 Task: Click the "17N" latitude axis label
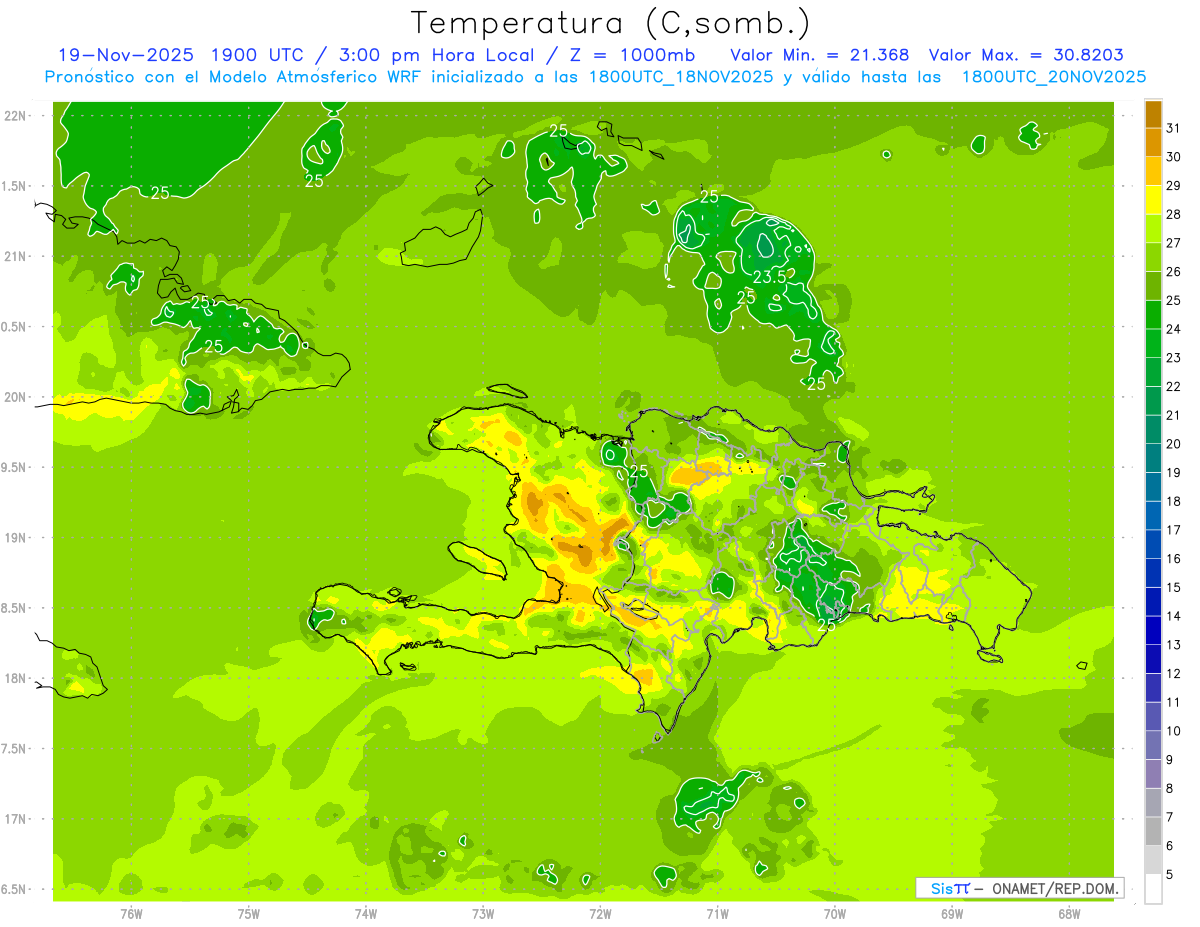(15, 819)
